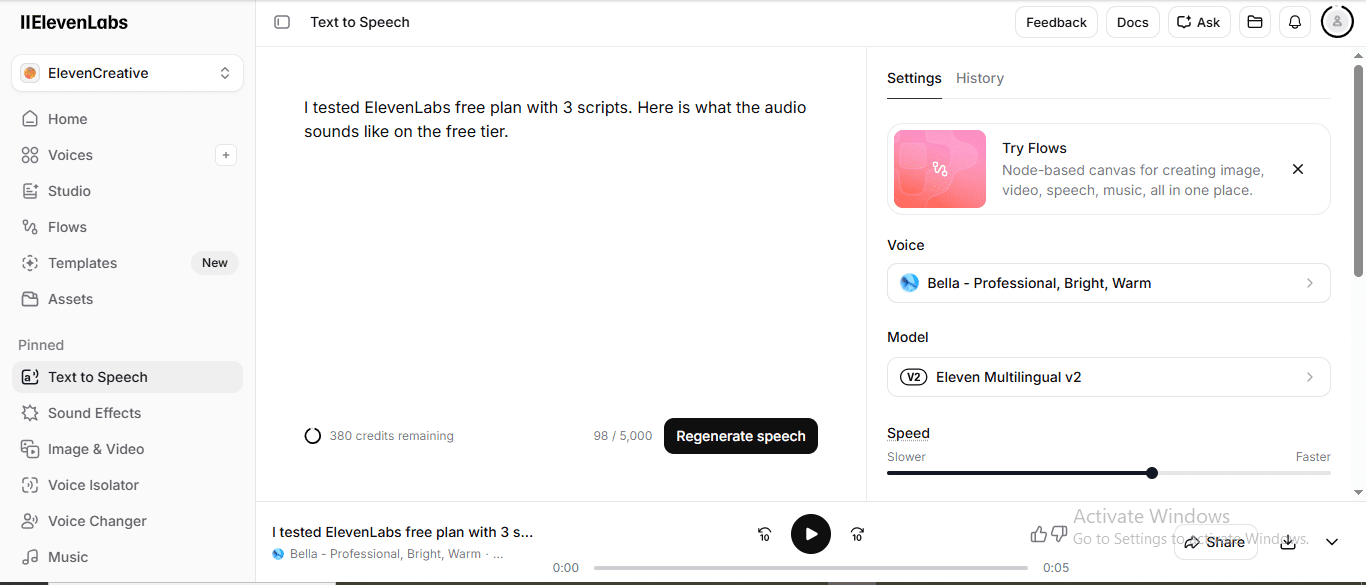The height and width of the screenshot is (585, 1366).
Task: Click the "Faster" speed label
Action: (x=1313, y=457)
